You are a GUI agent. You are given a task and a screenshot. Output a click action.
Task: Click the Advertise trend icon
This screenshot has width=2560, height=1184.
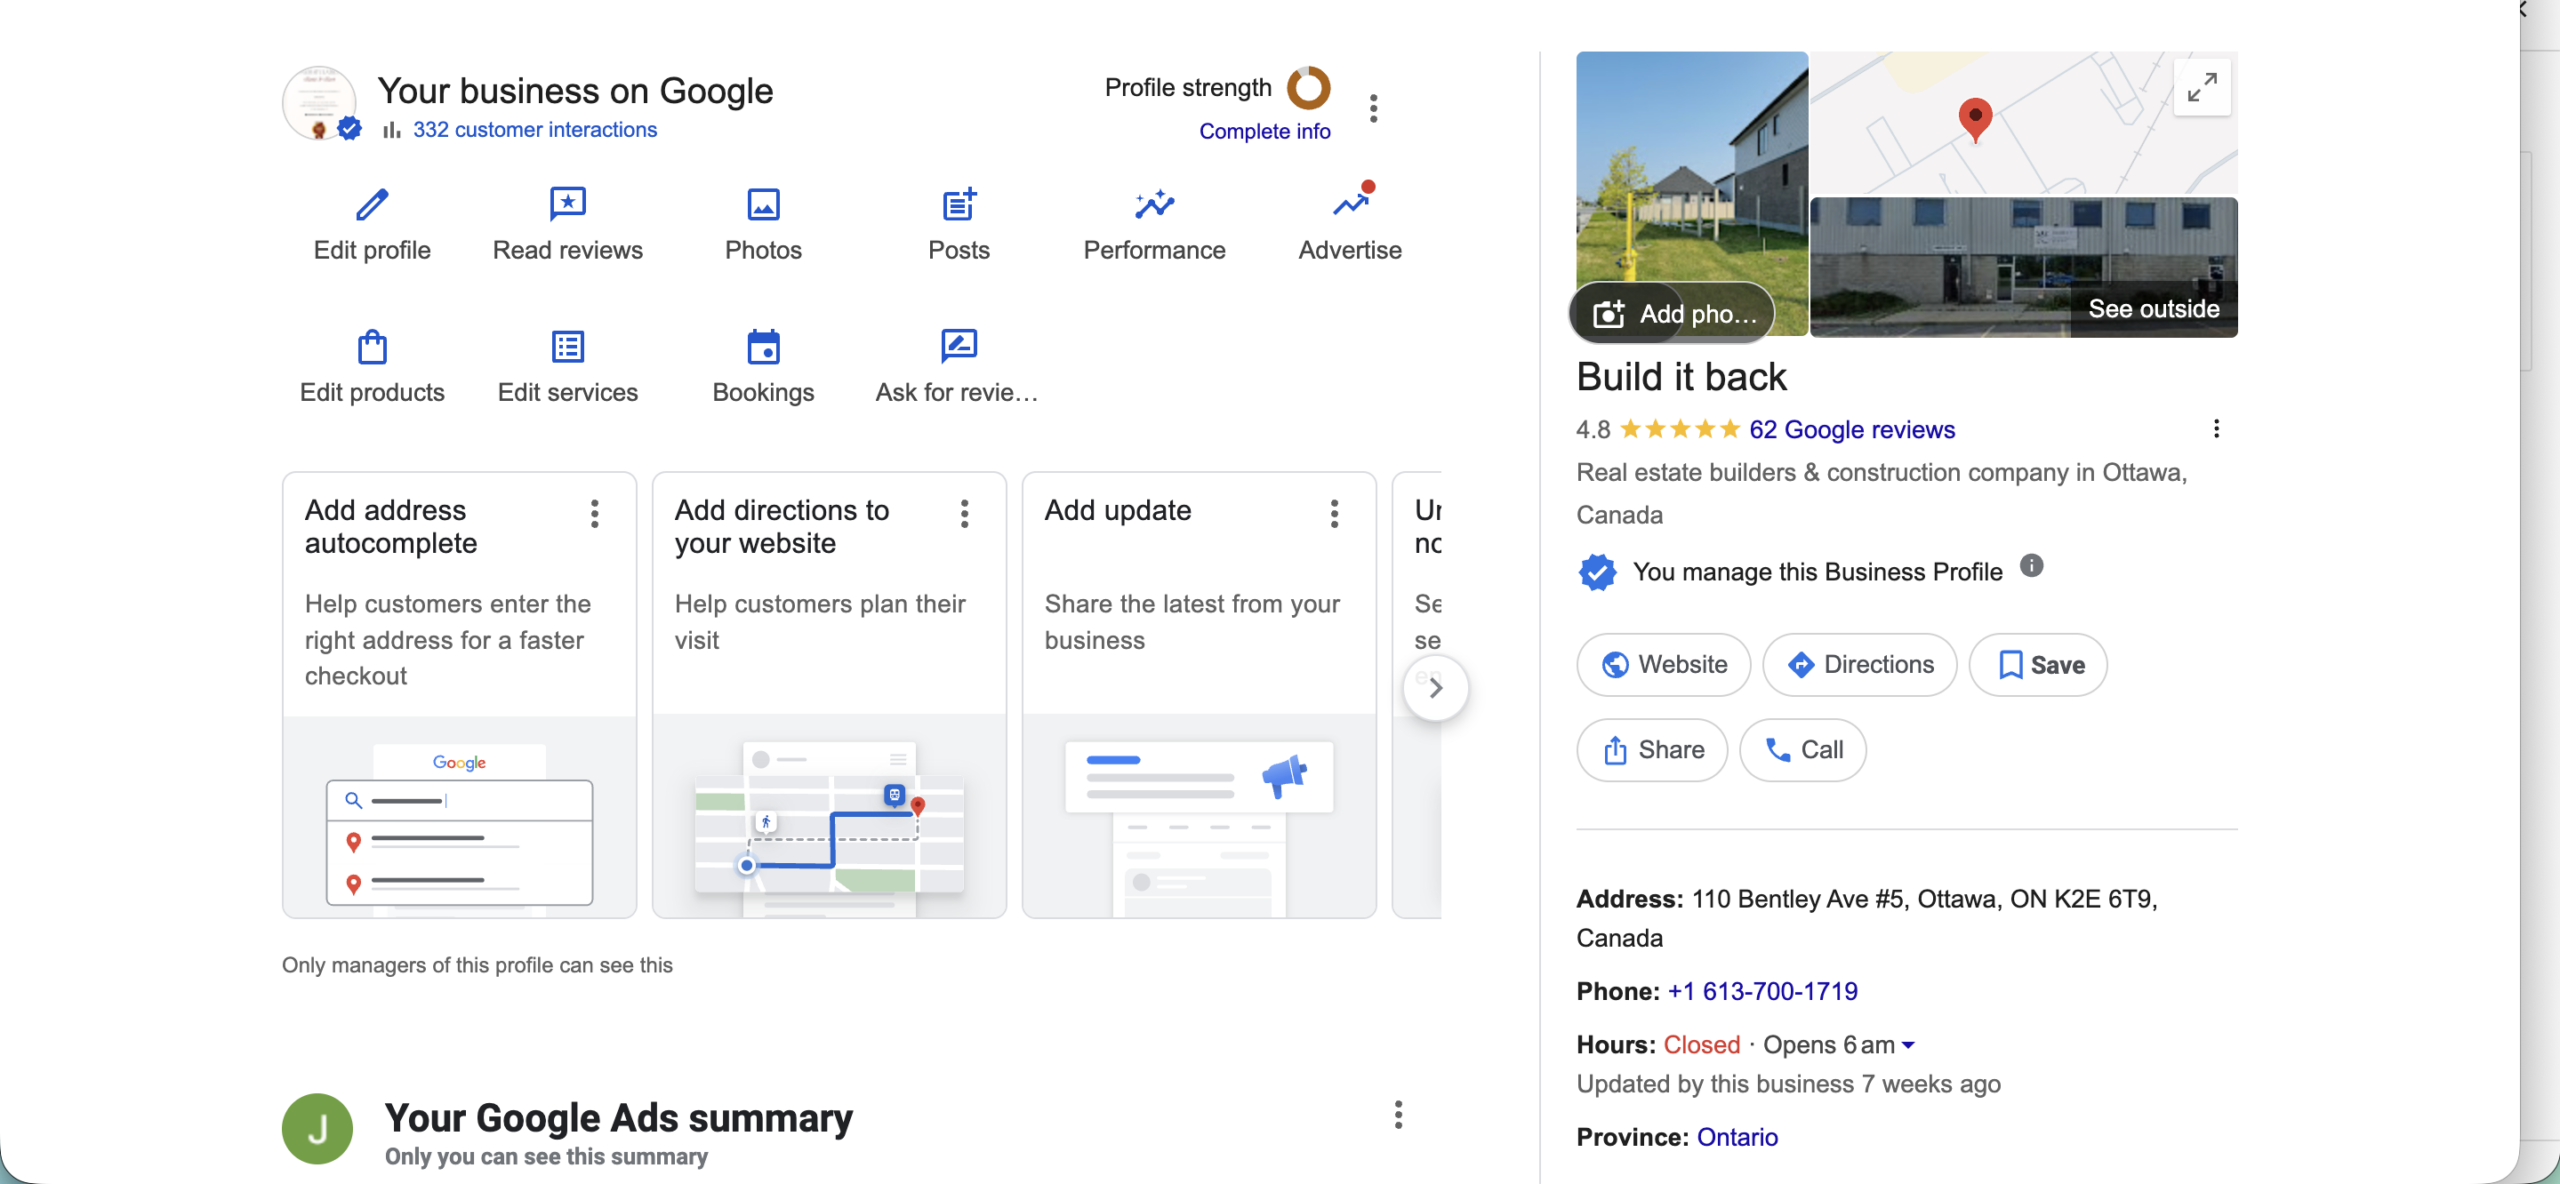coord(1350,205)
